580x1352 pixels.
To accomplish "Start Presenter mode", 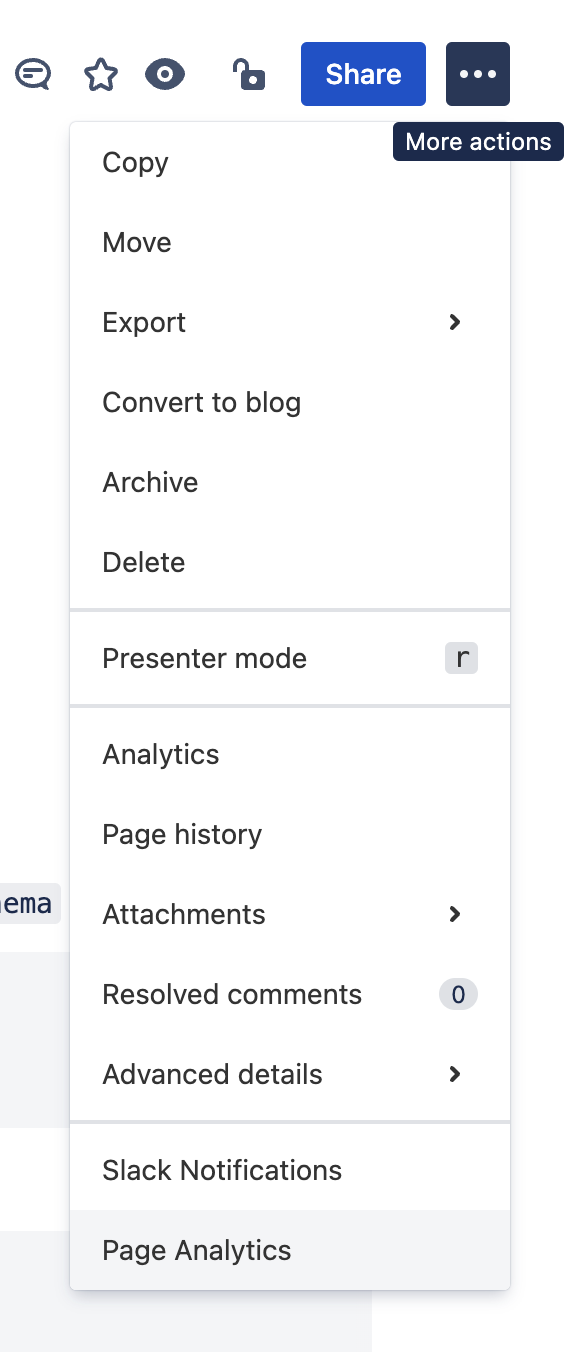I will pyautogui.click(x=290, y=658).
